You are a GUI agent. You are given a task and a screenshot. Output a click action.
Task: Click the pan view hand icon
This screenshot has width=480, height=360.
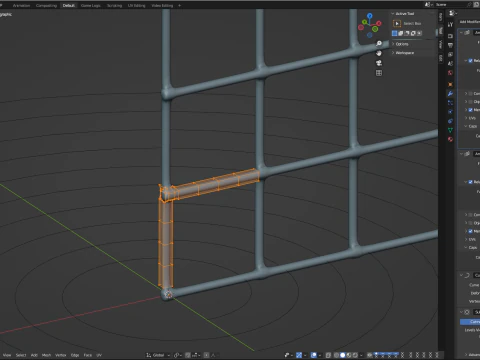coord(379,53)
